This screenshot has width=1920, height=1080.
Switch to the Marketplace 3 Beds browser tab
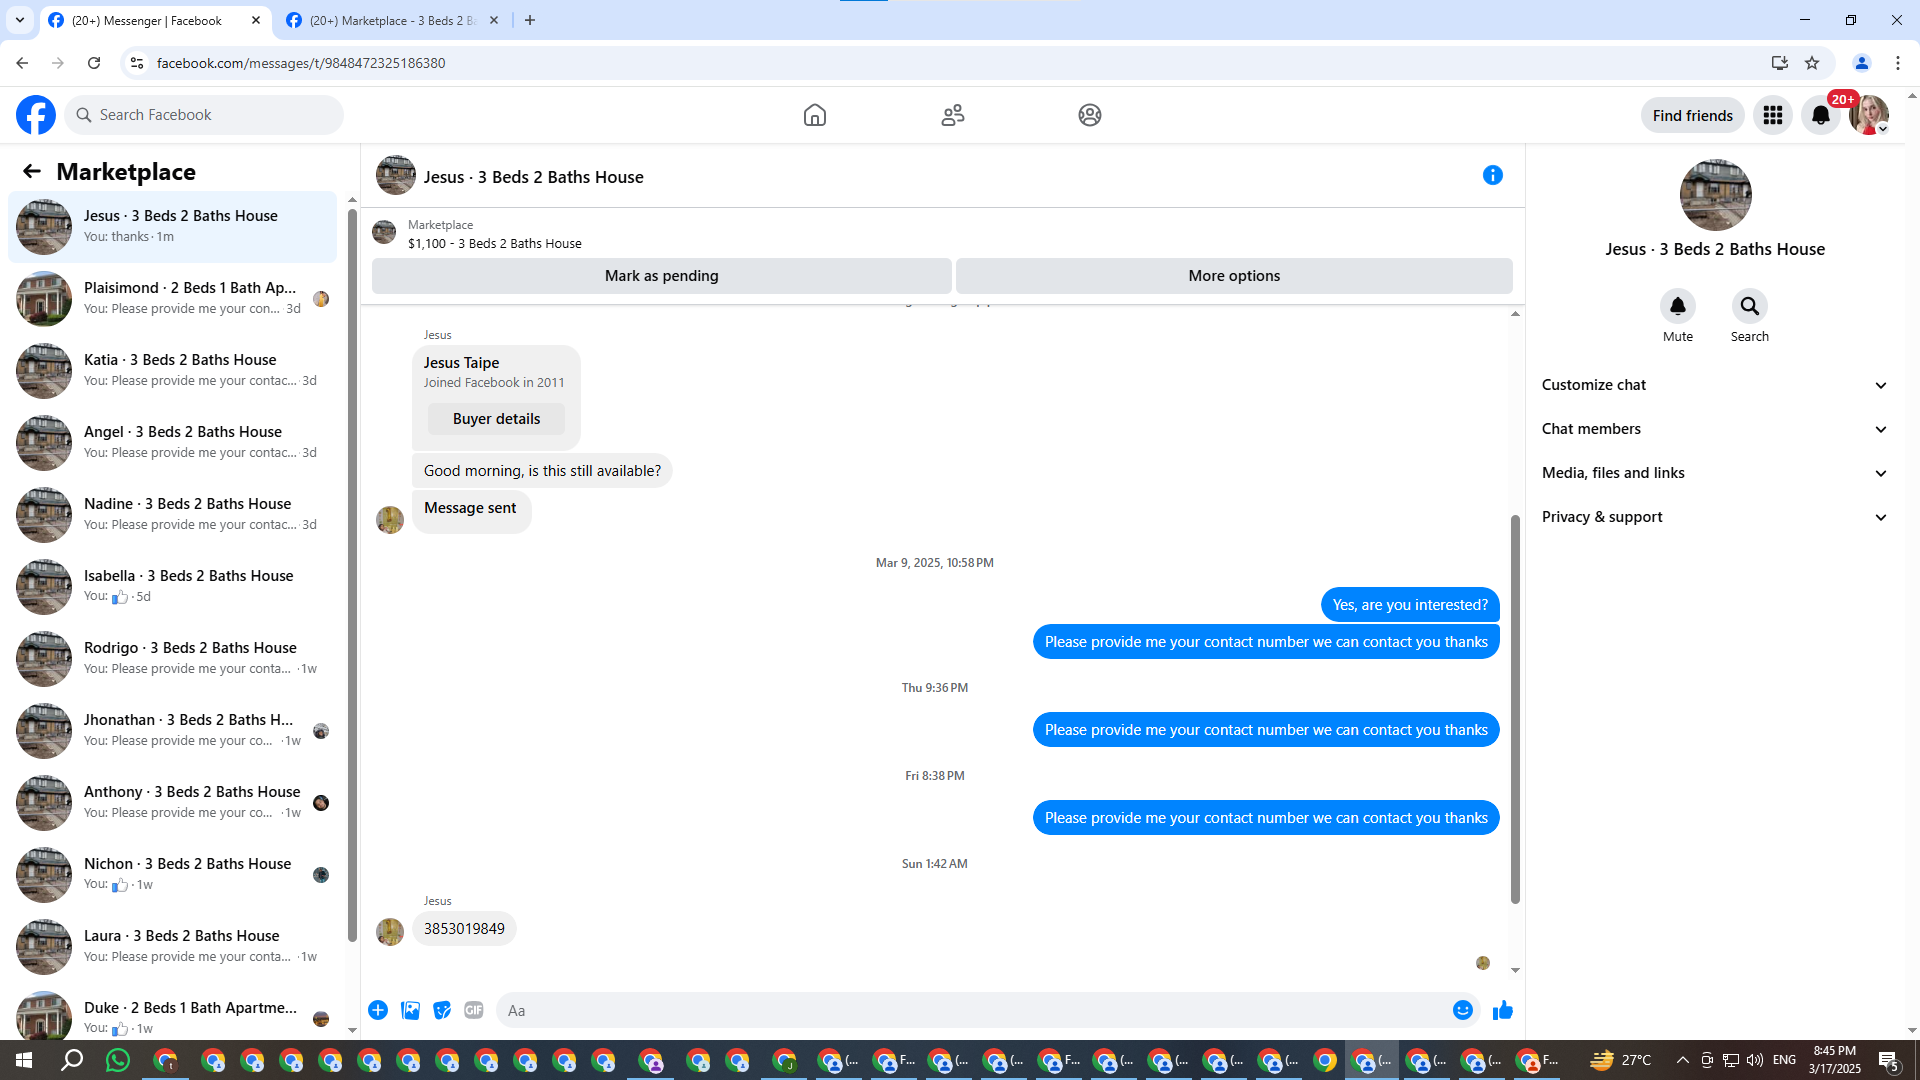coord(390,20)
